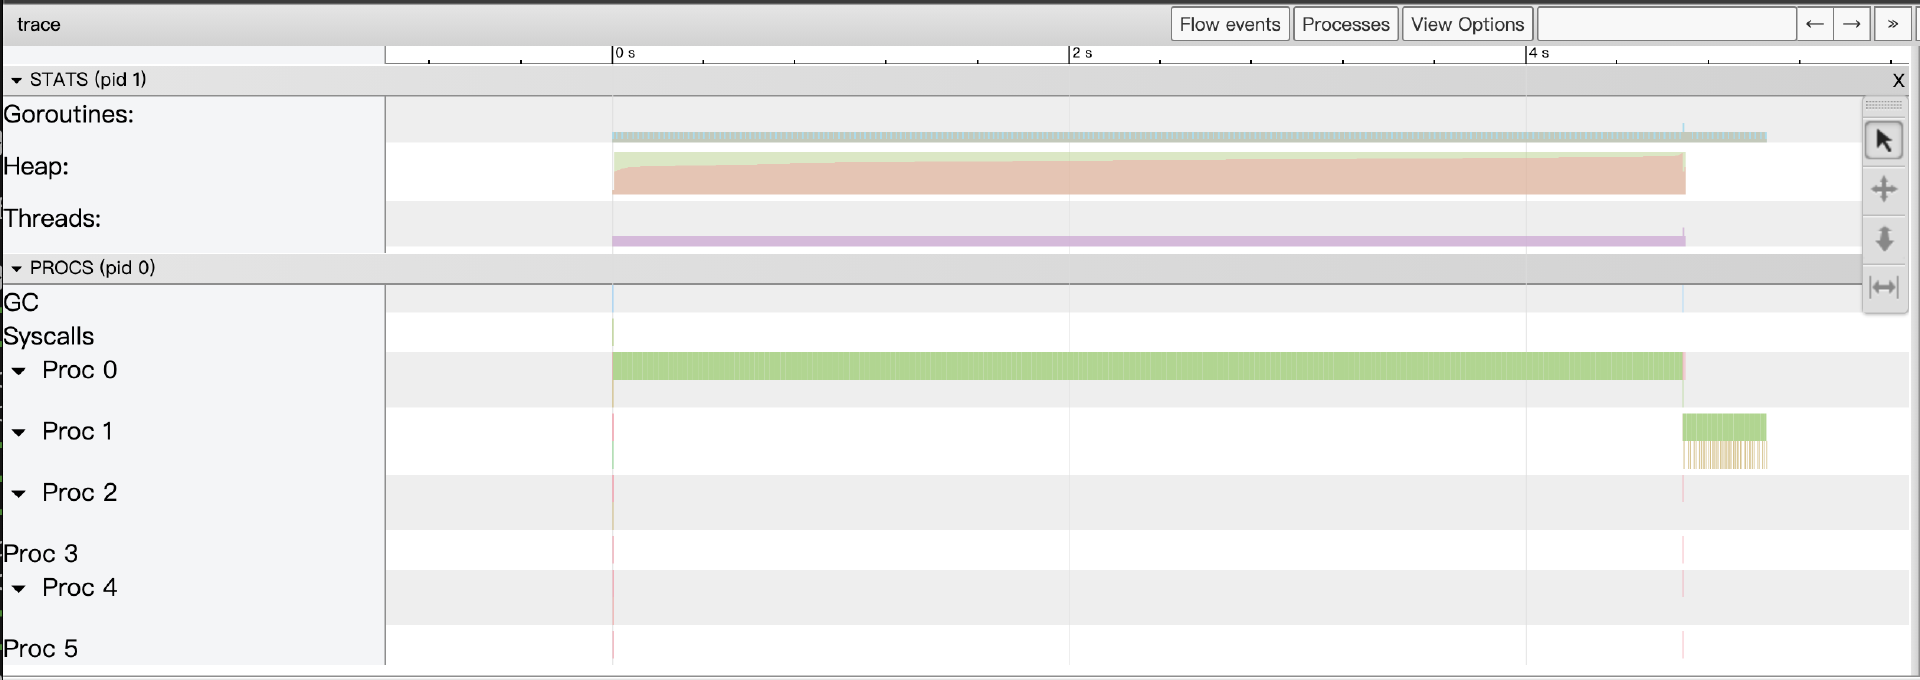Viewport: 1920px width, 680px height.
Task: Click the green Proc 0 activity bar
Action: pyautogui.click(x=1147, y=366)
